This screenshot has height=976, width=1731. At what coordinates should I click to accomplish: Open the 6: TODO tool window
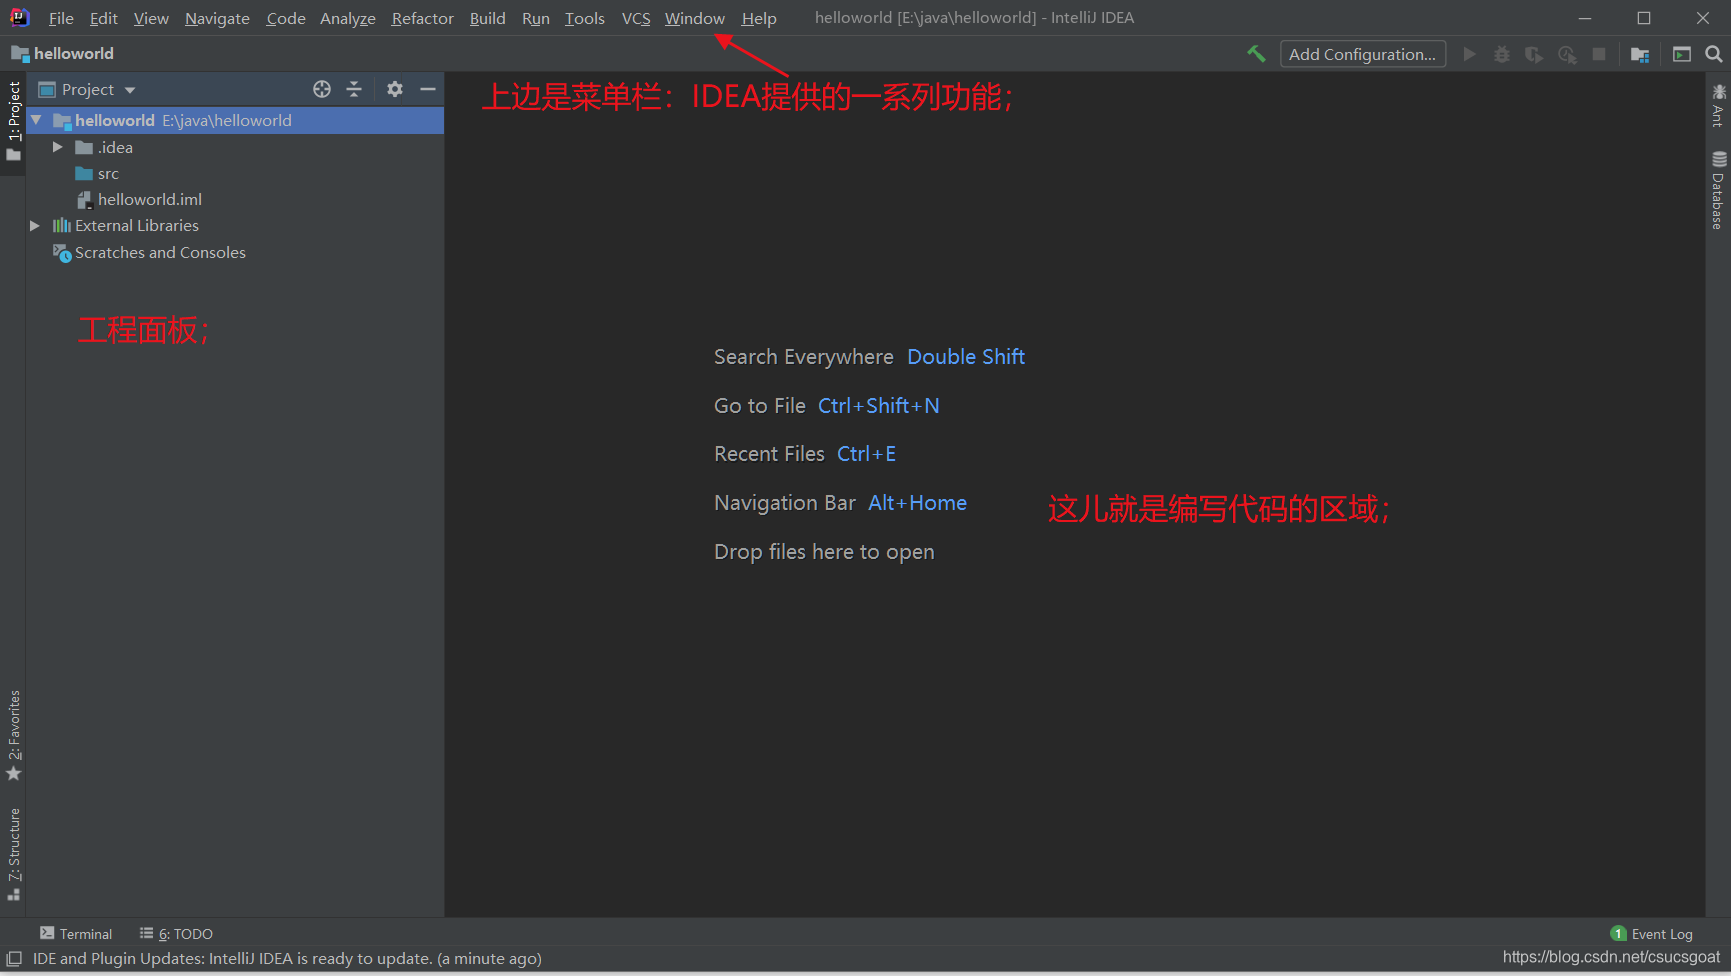coord(176,933)
